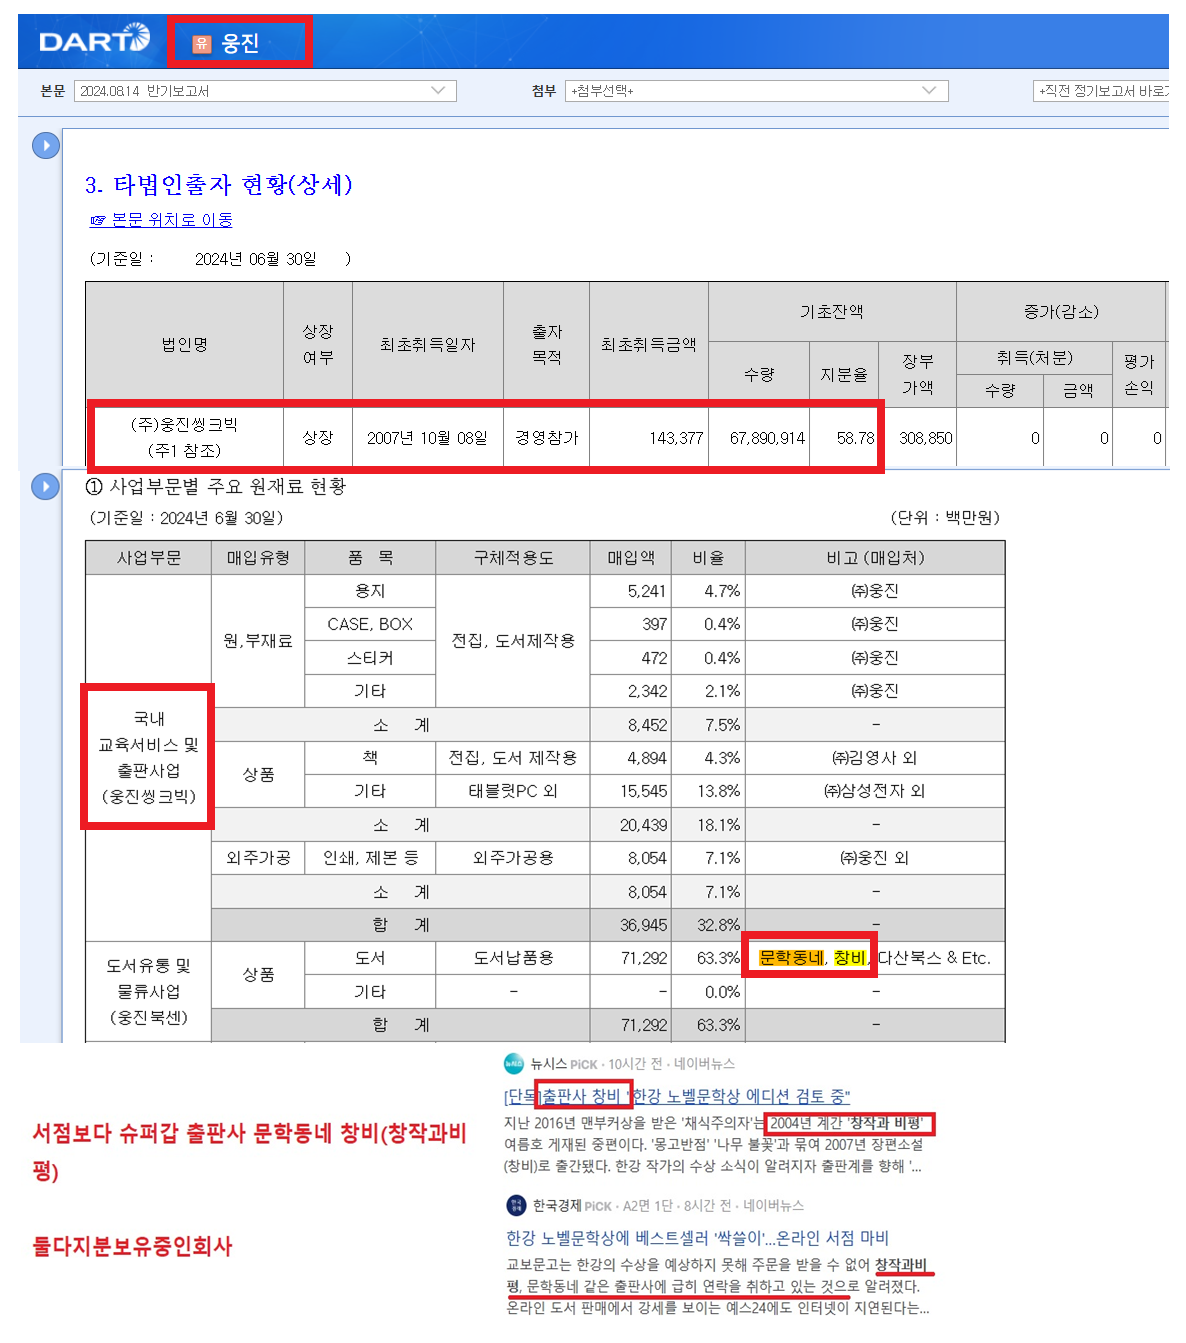Open the 한강 노벨문학상 에디션 검토 중 article
Screen dimensions: 1186x1343
tap(677, 1096)
